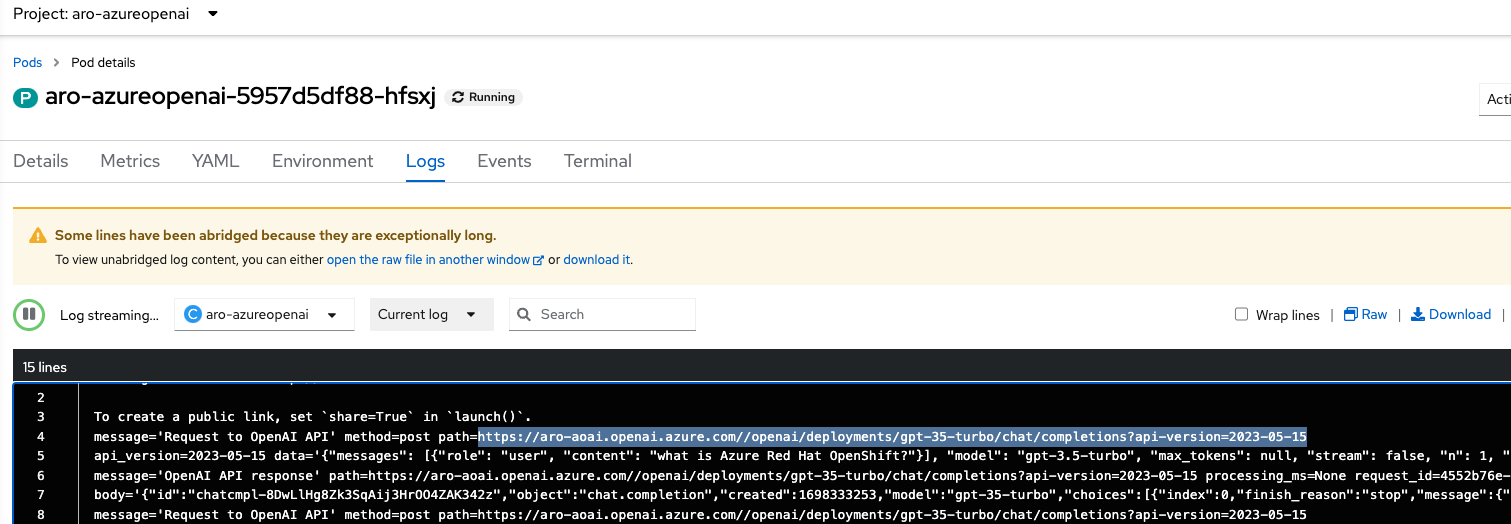Image resolution: width=1511 pixels, height=524 pixels.
Task: Click the abridged lines warning message
Action: click(x=275, y=236)
